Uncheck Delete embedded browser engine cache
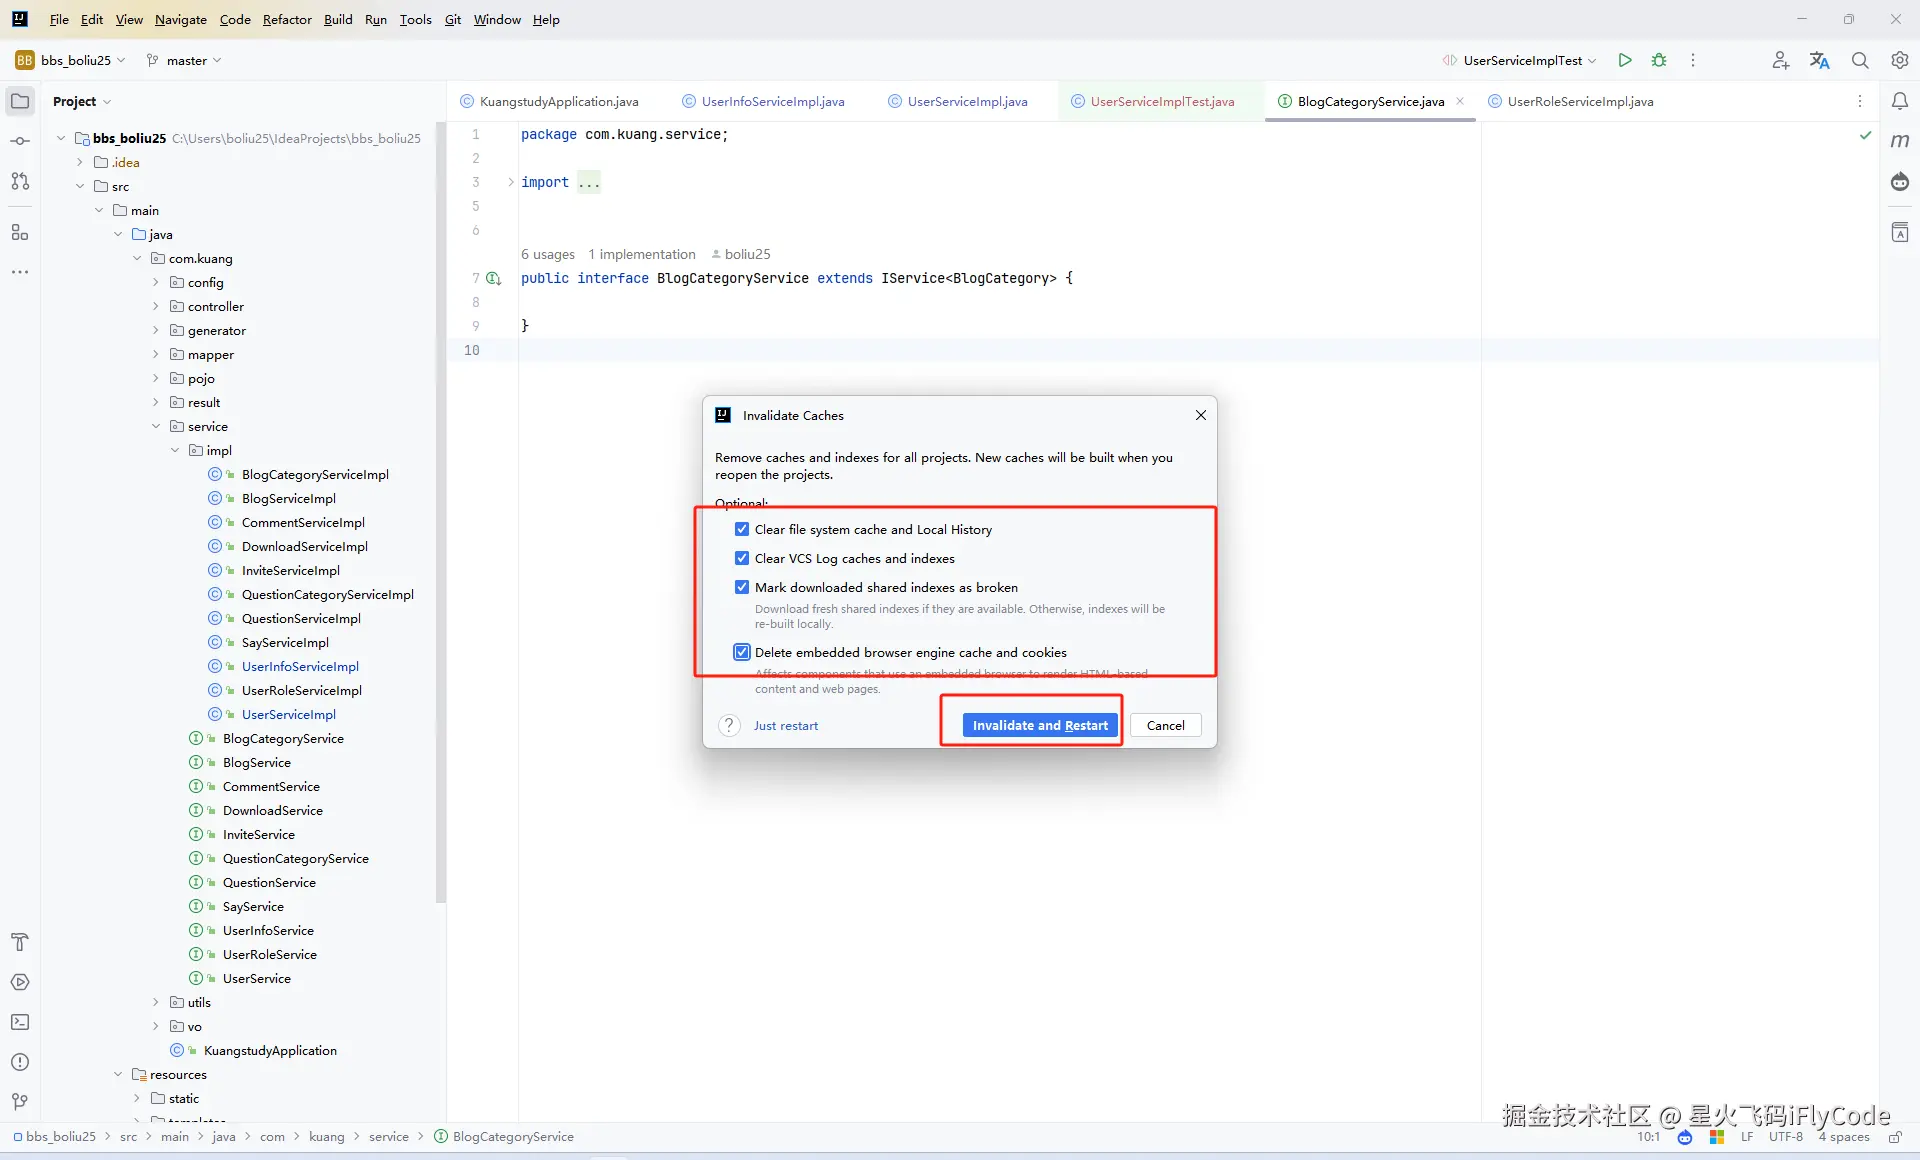 point(742,652)
